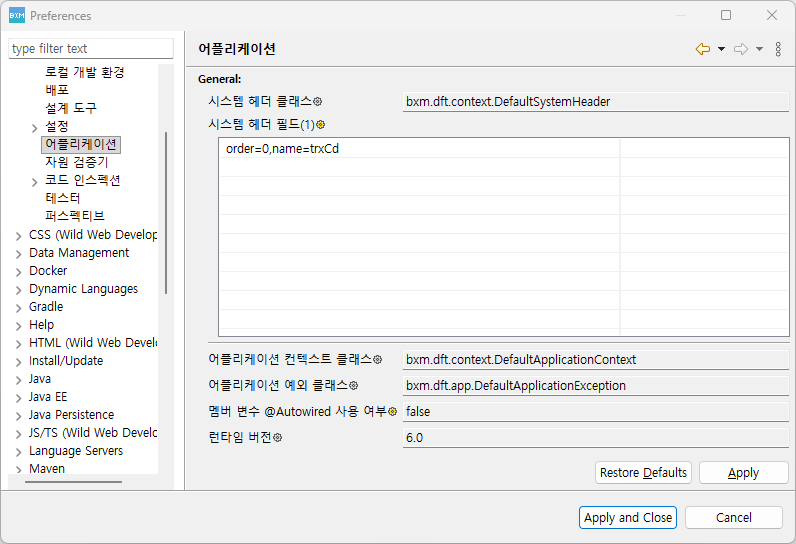Image resolution: width=796 pixels, height=544 pixels.
Task: Click the 시스템 헤더 클래스 value field
Action: (x=596, y=101)
